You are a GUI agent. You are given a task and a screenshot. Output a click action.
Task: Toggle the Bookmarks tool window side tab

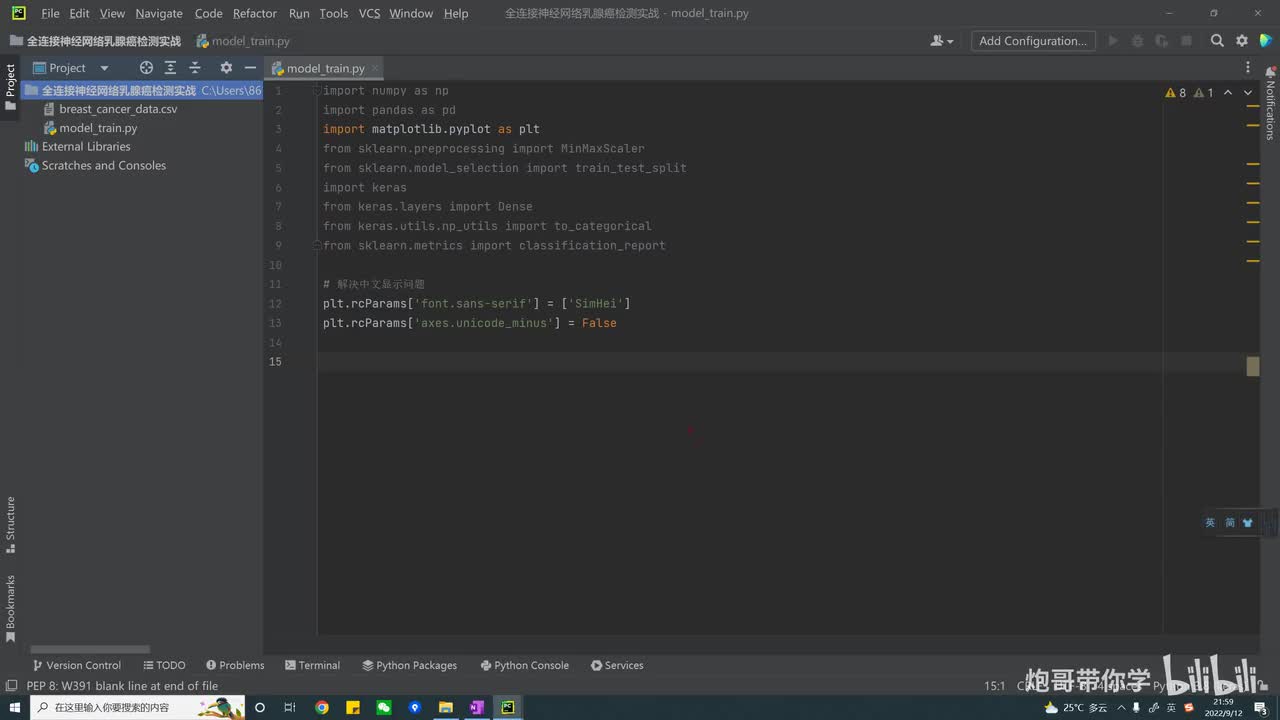tap(11, 608)
